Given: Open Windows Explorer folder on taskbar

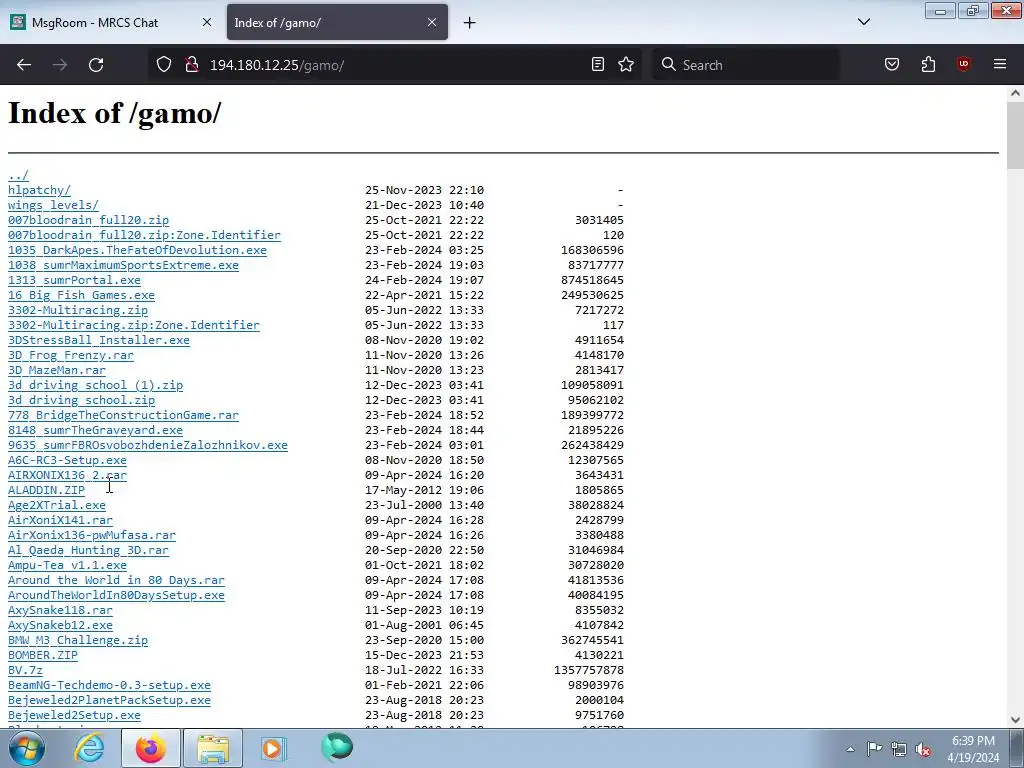Looking at the screenshot, I should [x=213, y=748].
